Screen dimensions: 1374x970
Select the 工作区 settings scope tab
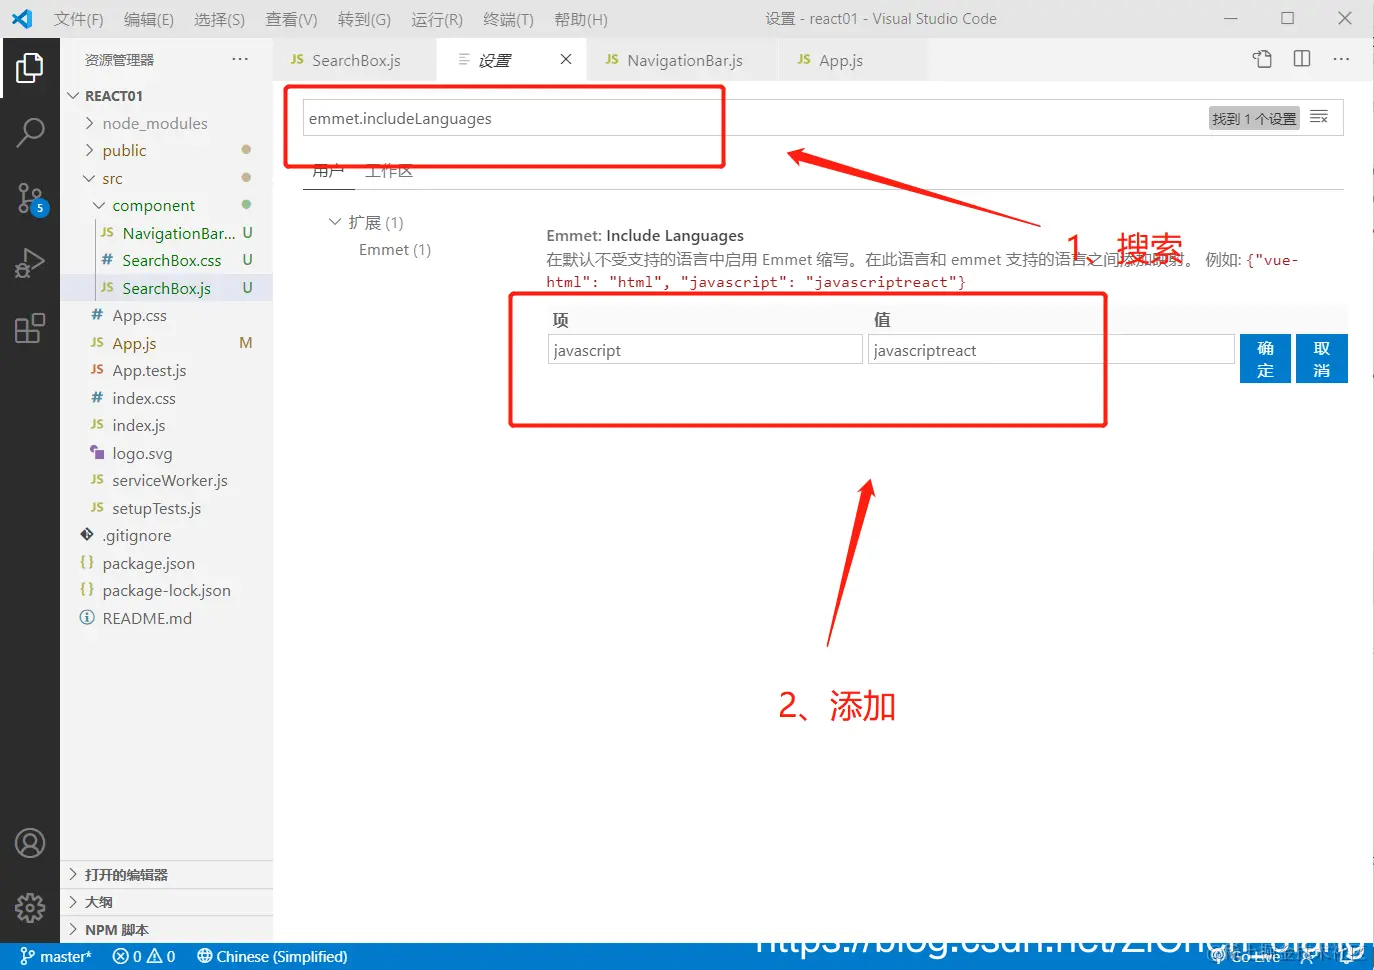(x=389, y=171)
